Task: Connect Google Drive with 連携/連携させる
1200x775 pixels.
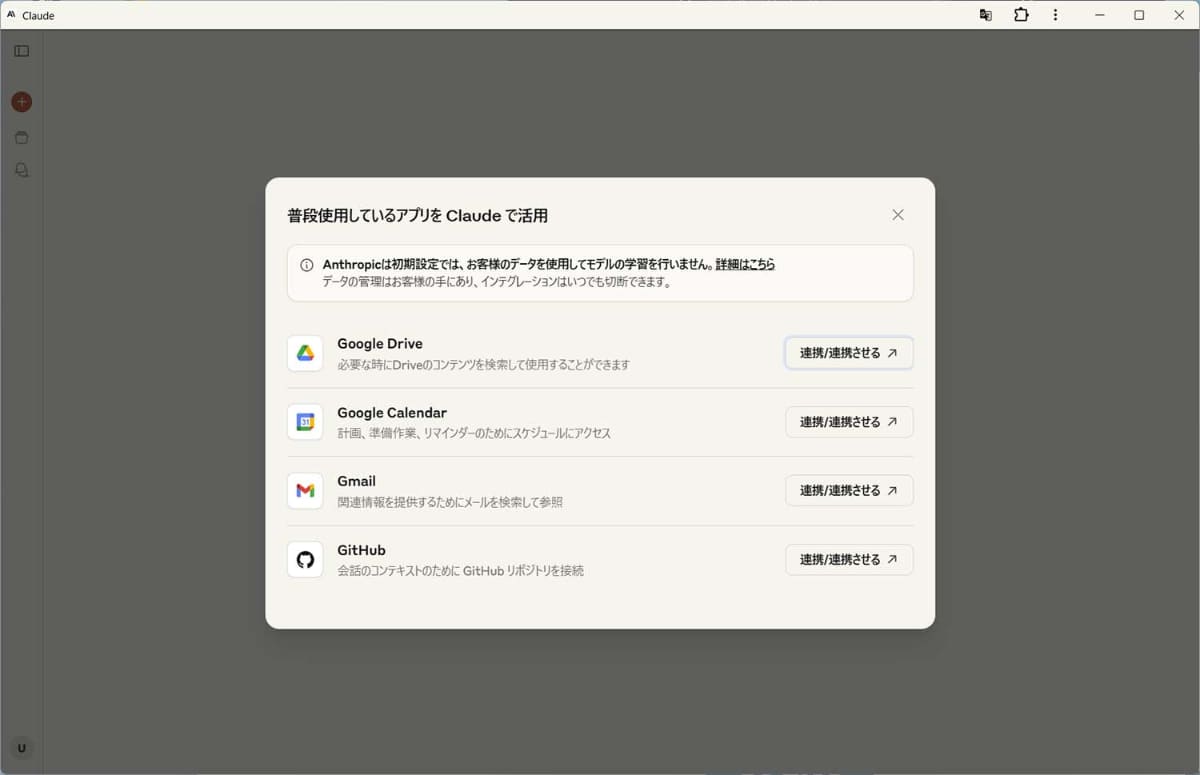Action: tap(849, 353)
